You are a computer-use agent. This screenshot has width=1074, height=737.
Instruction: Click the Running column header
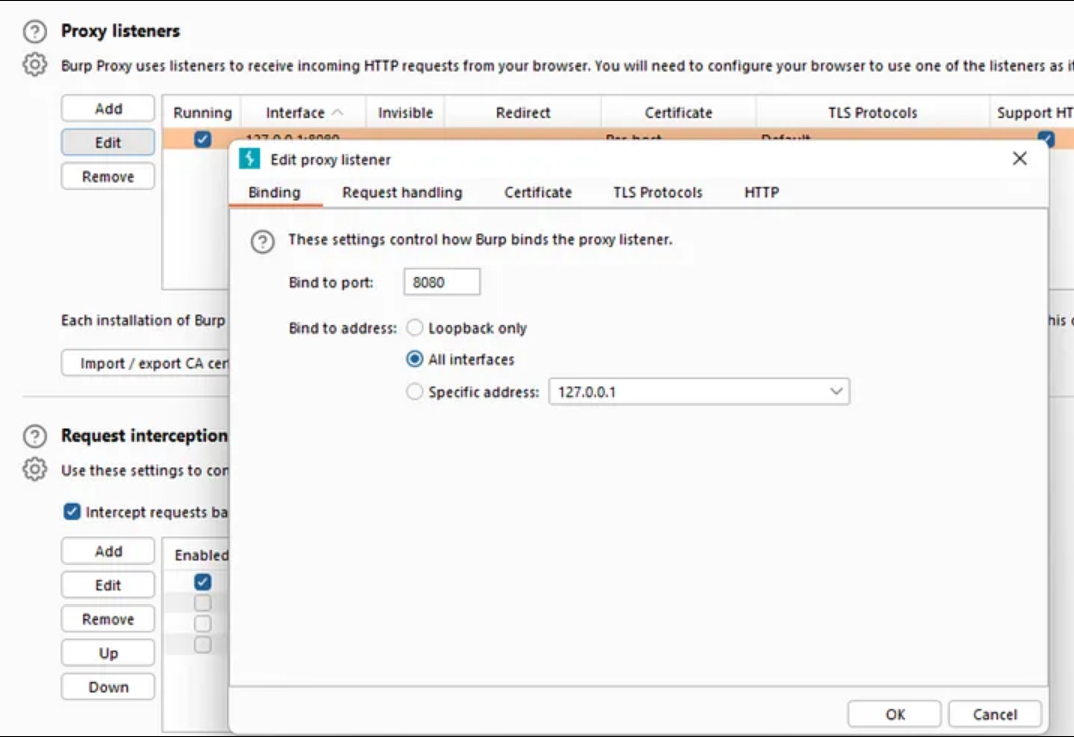click(202, 112)
